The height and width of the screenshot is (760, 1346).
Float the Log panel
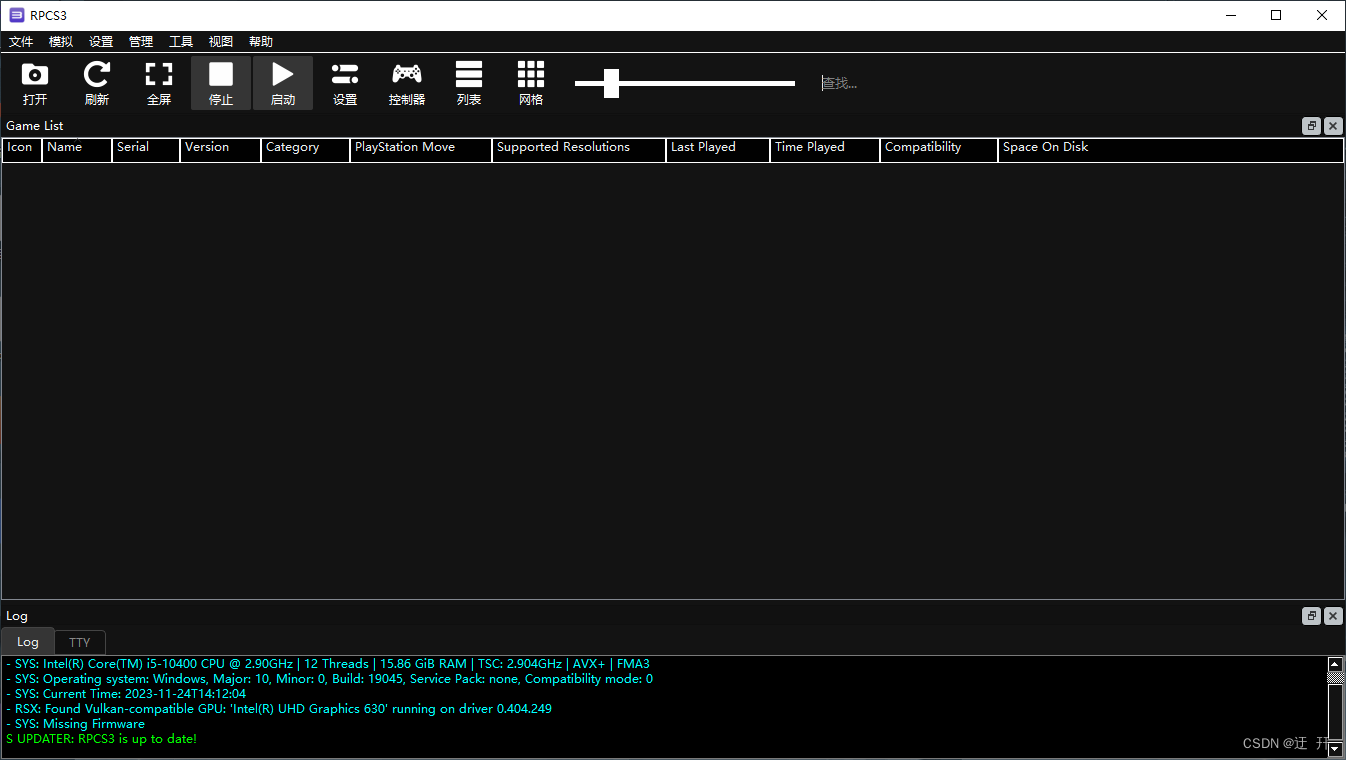pos(1312,616)
